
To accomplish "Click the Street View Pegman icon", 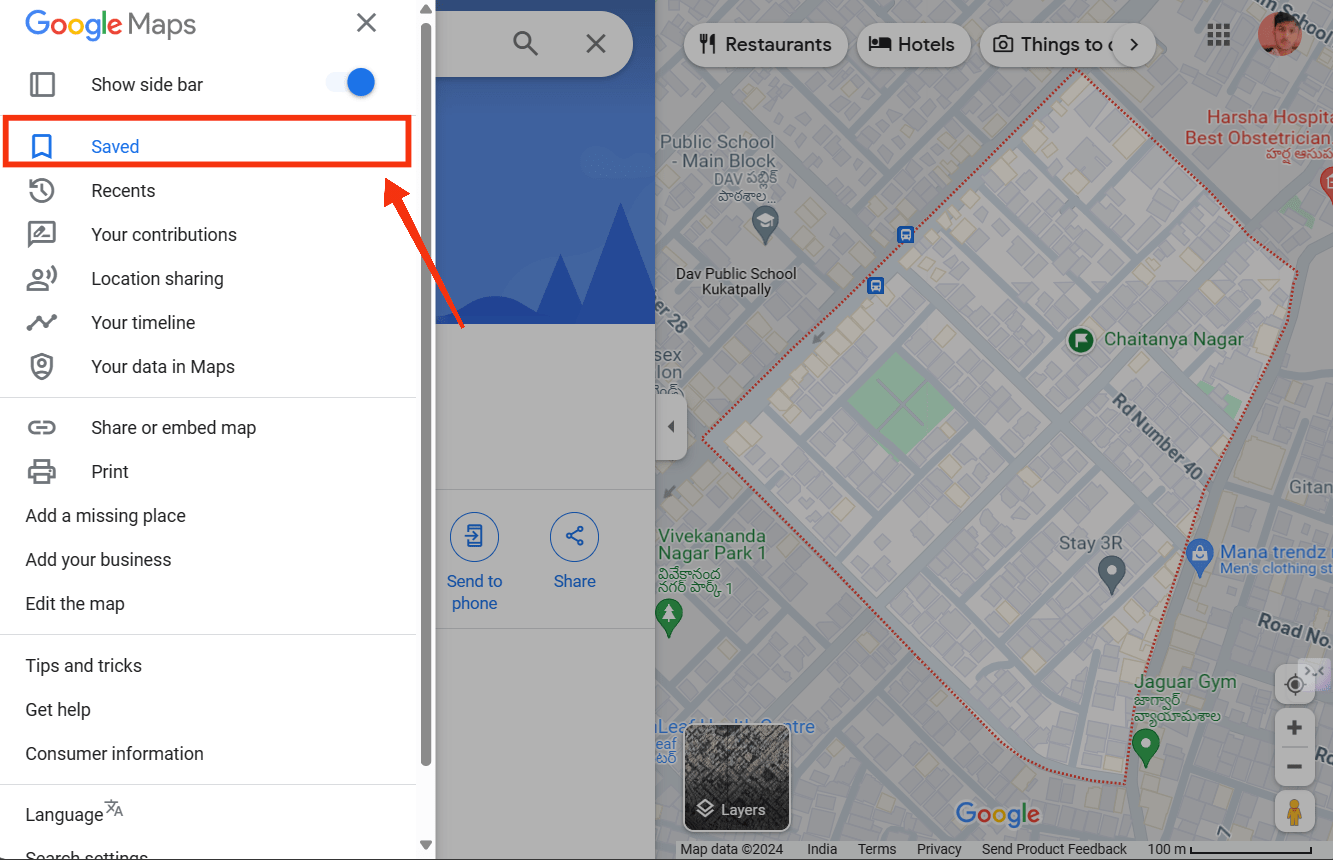I will click(1294, 811).
